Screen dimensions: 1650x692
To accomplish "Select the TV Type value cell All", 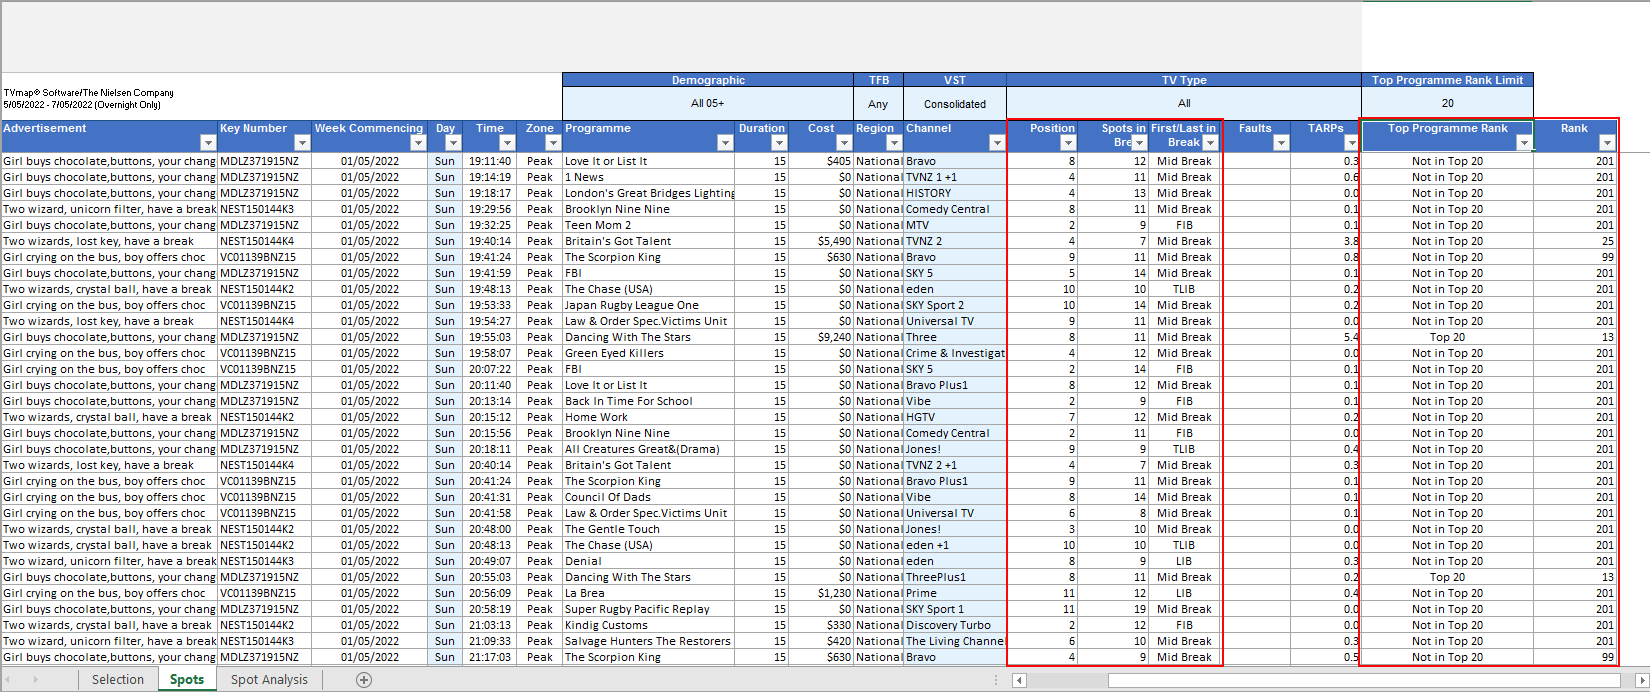I will pyautogui.click(x=1184, y=103).
